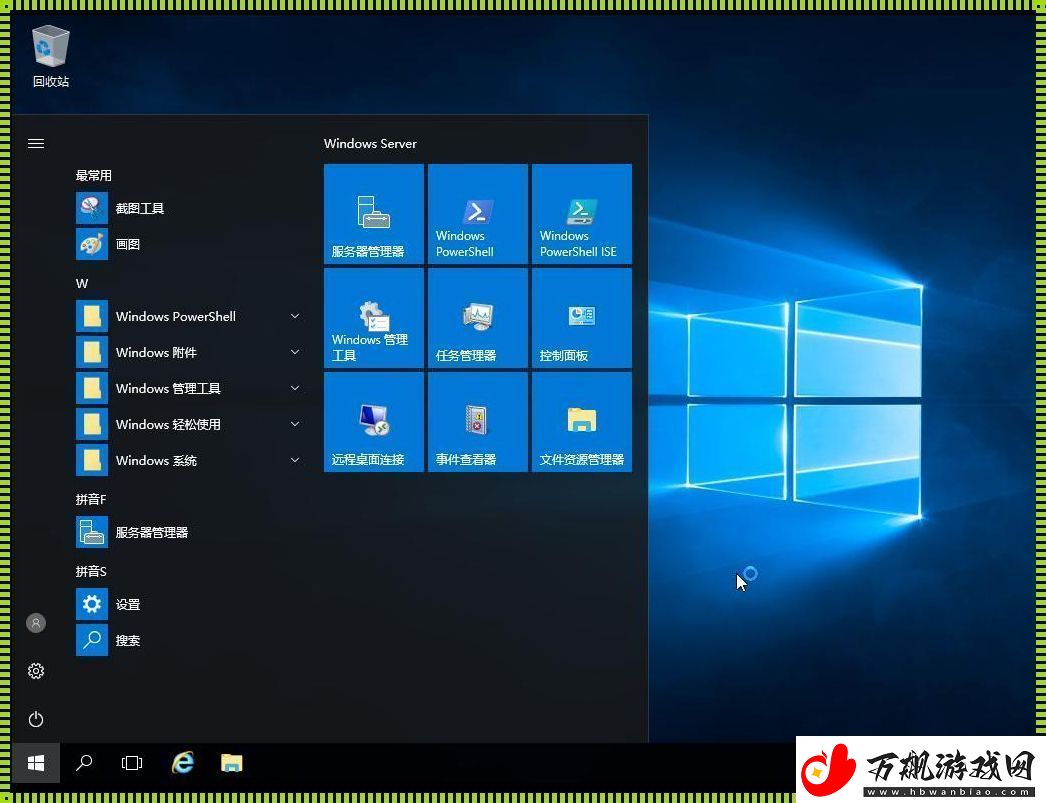Screen dimensions: 1046x803
Task: Click the Windows PowerShell folder entry
Action: tap(189, 316)
